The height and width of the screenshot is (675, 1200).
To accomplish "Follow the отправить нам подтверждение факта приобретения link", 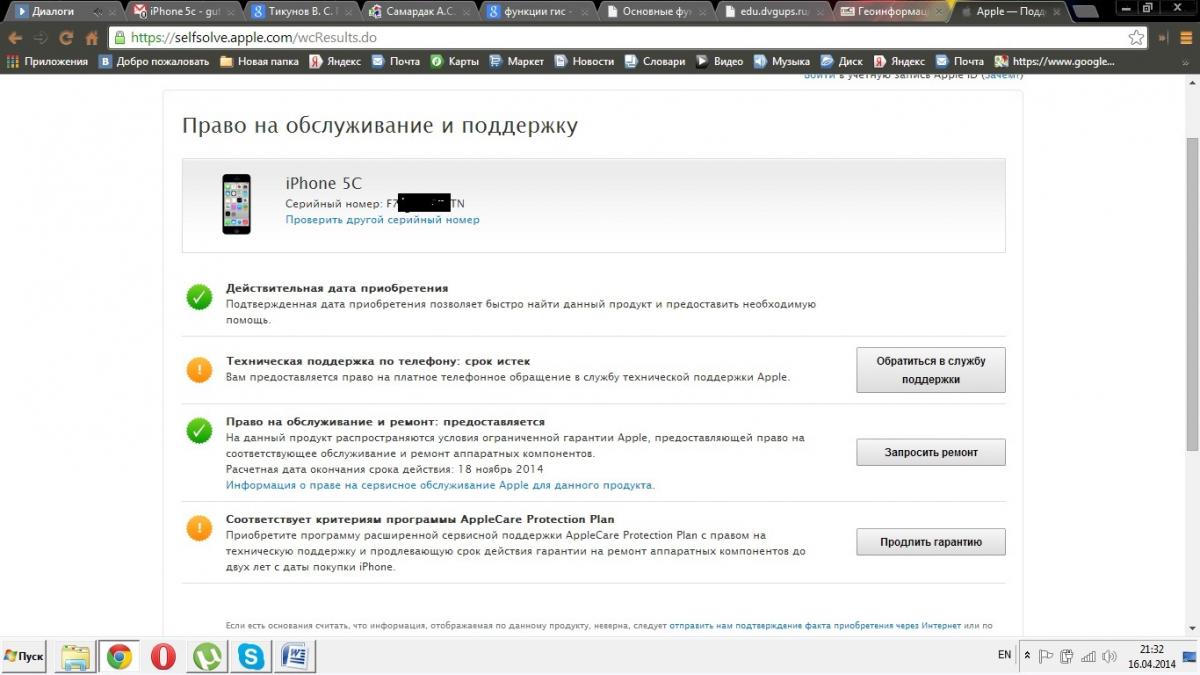I will (815, 625).
